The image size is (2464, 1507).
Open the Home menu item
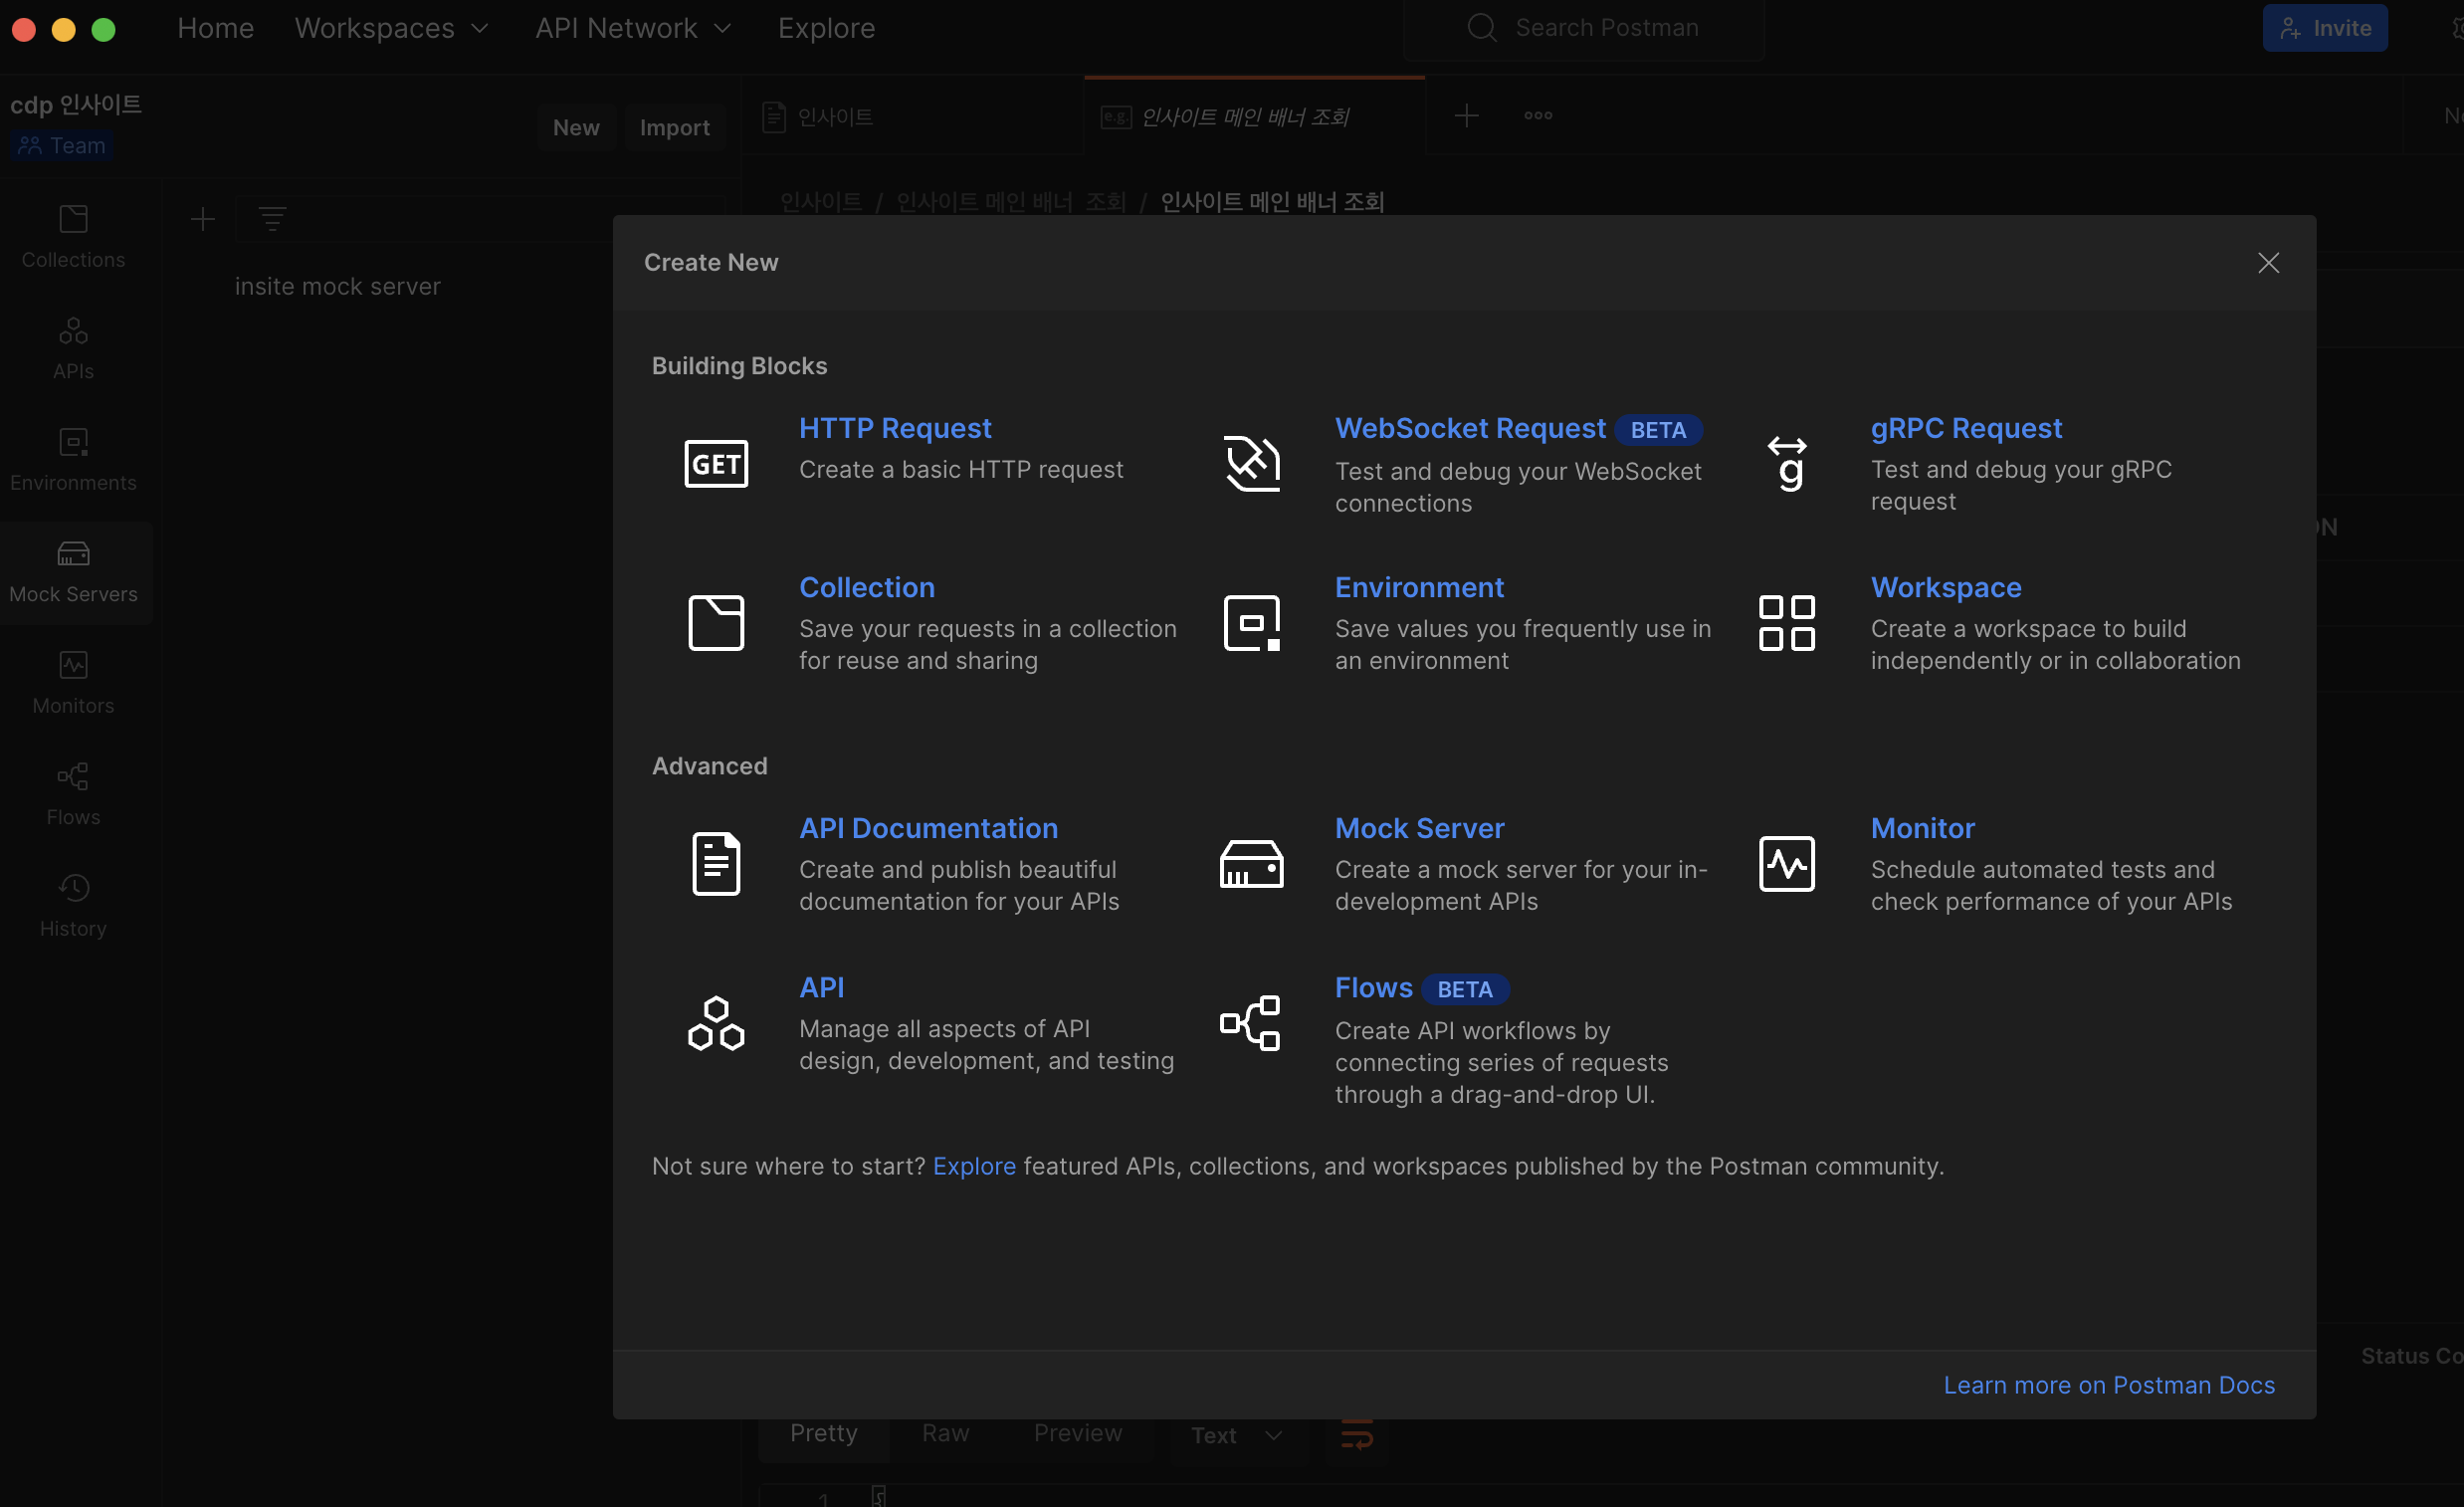pos(215,28)
